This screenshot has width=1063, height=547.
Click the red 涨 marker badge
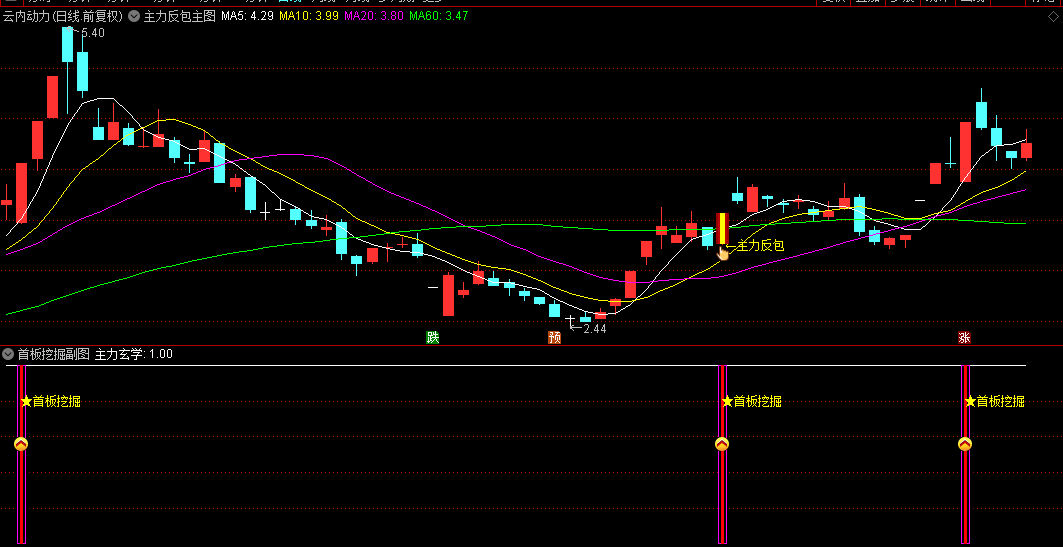point(964,338)
